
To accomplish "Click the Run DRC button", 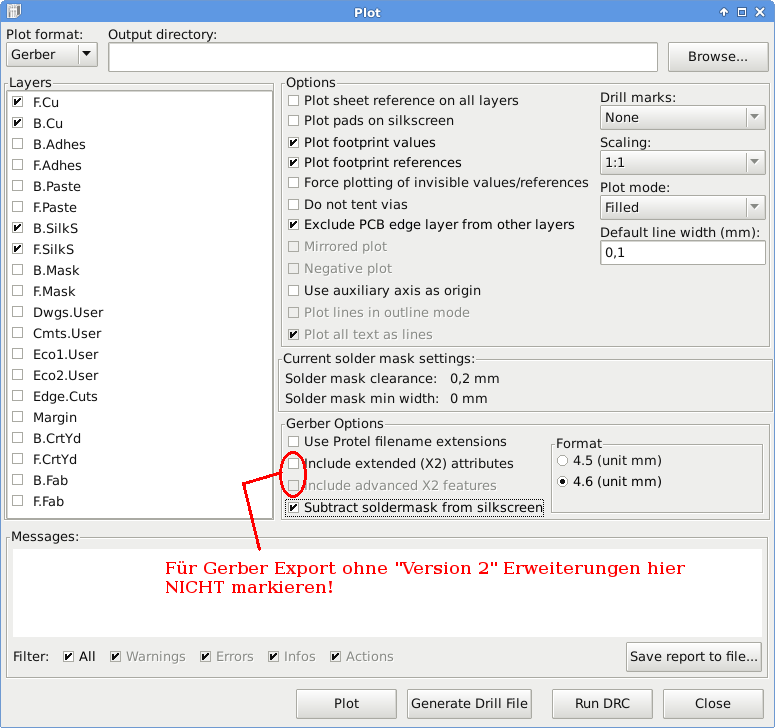I will pyautogui.click(x=603, y=704).
